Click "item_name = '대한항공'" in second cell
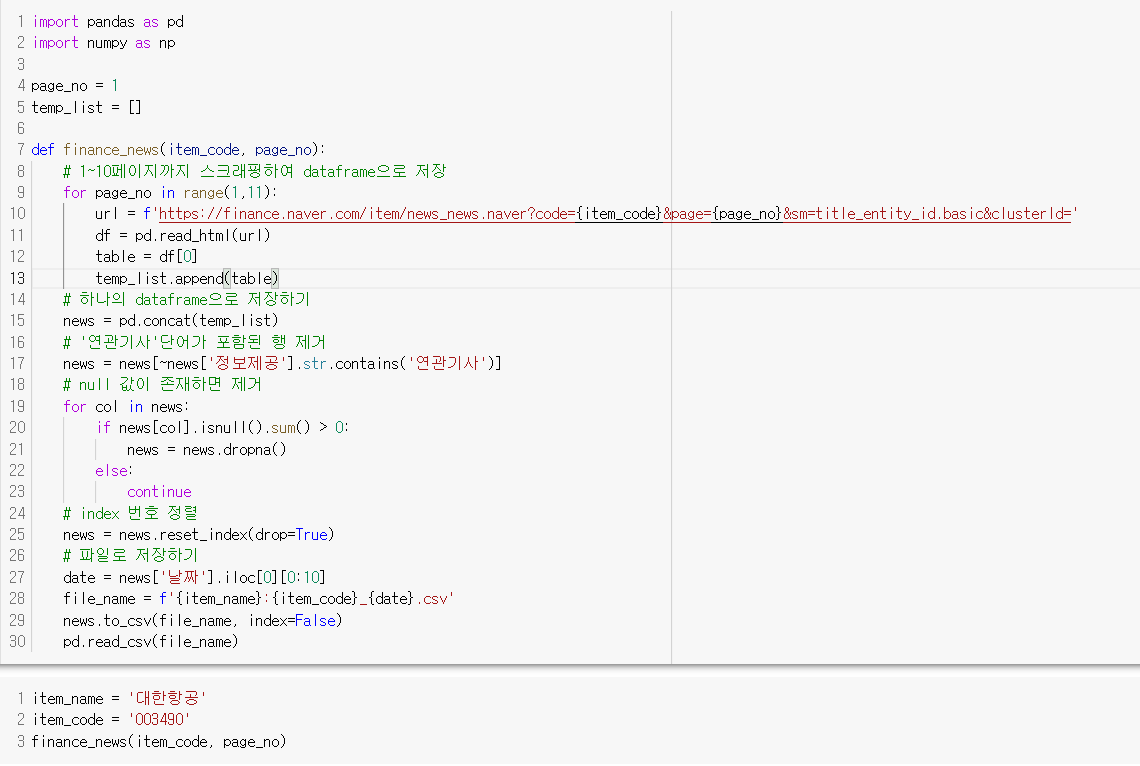1140x766 pixels. [119, 698]
